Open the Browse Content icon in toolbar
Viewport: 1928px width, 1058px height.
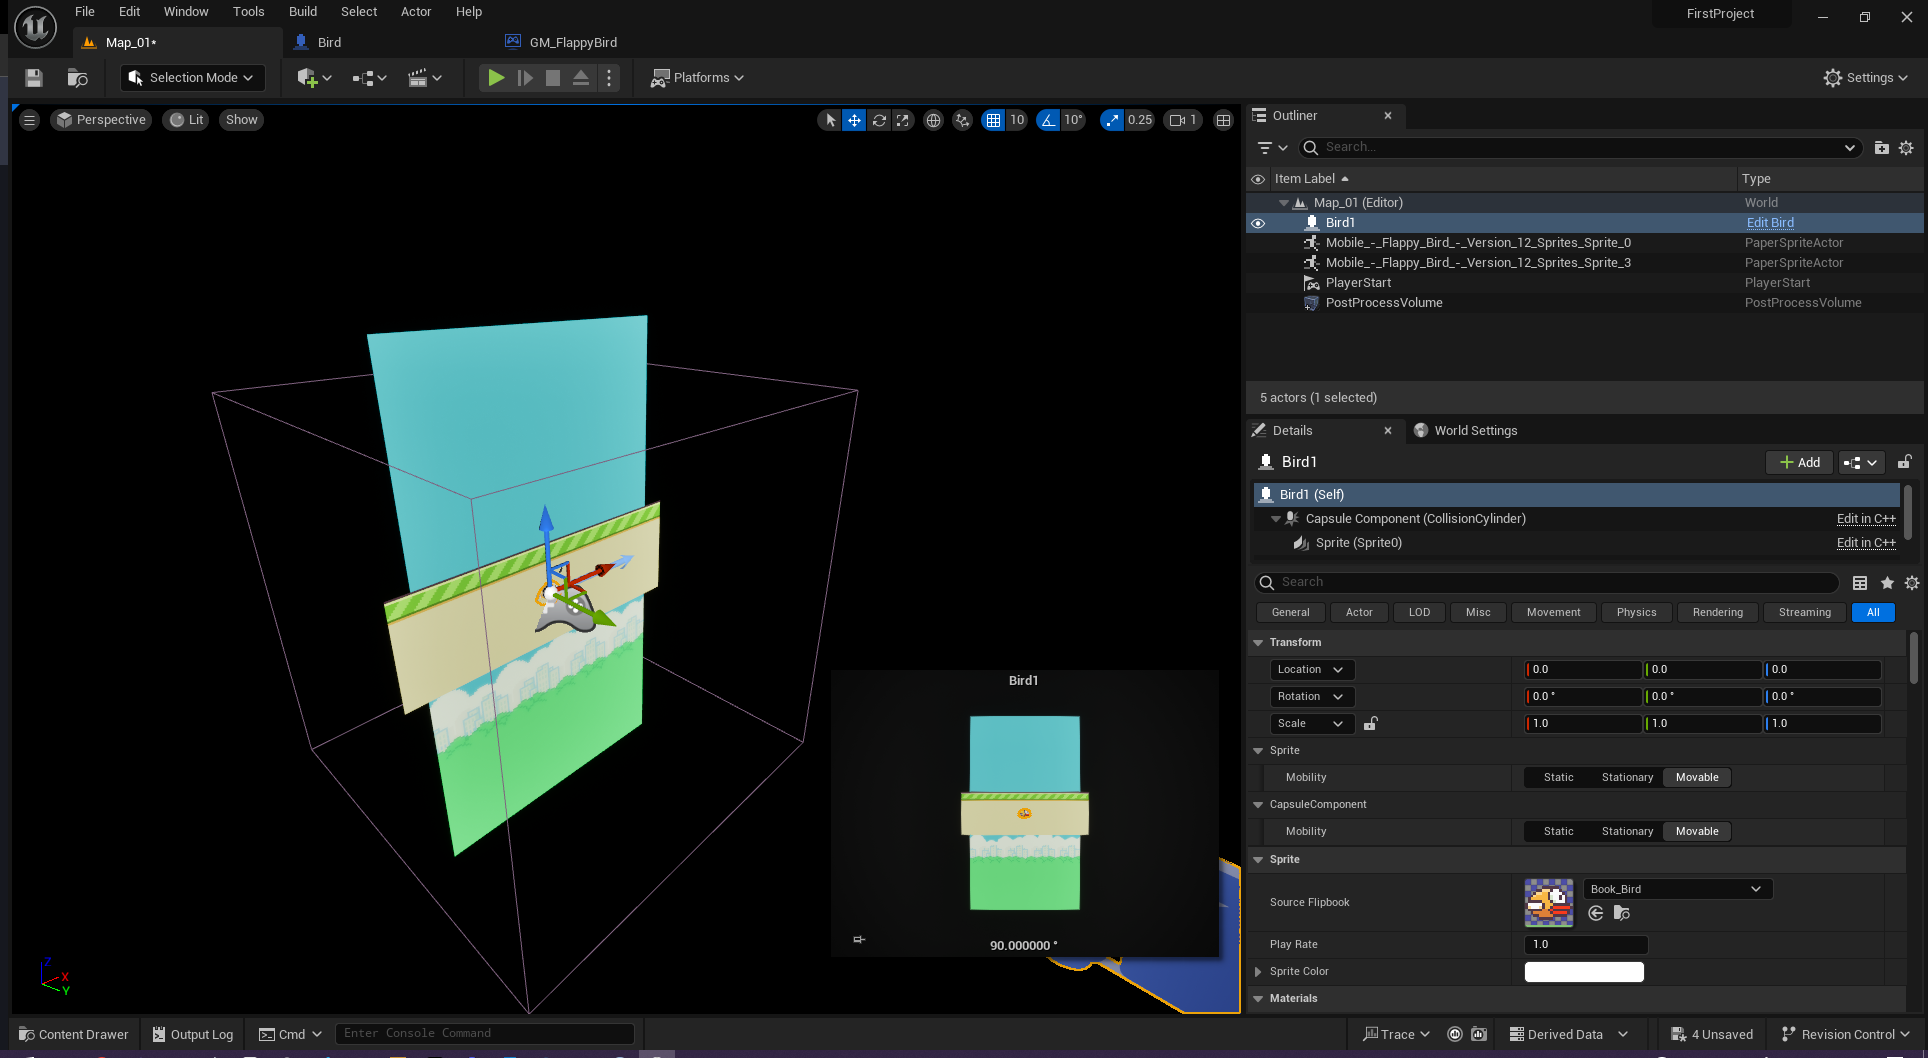pyautogui.click(x=77, y=78)
